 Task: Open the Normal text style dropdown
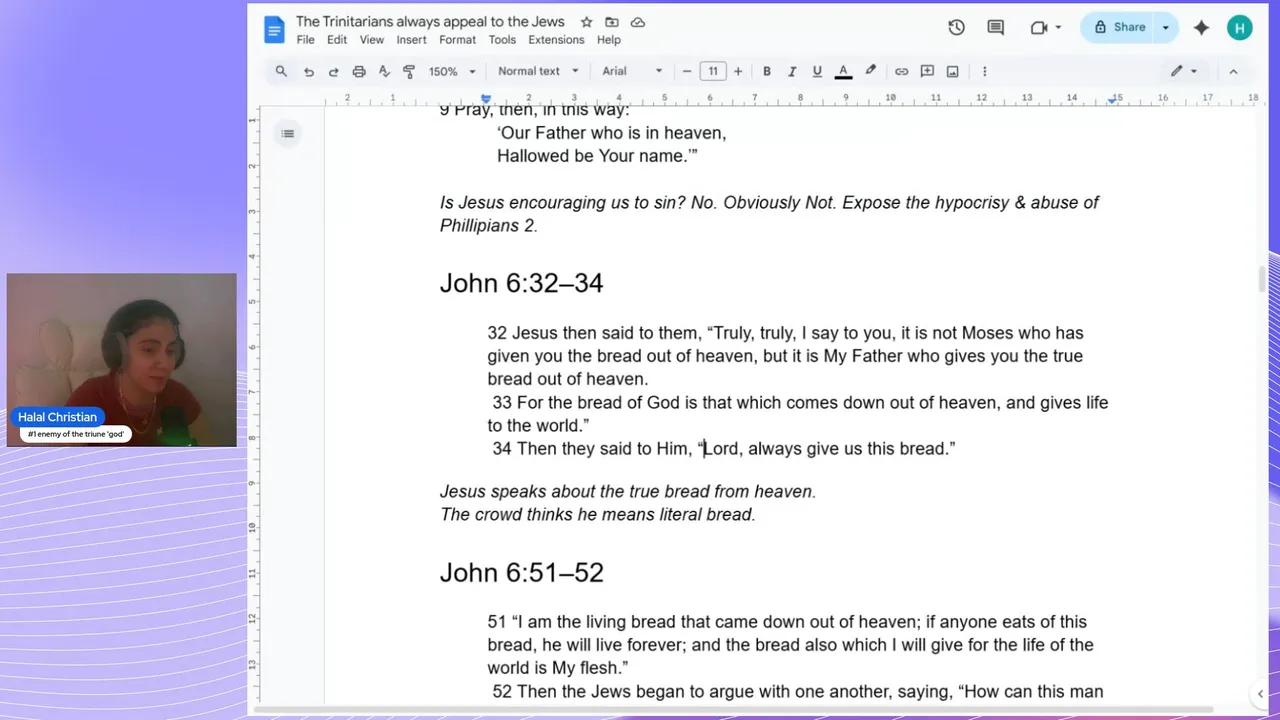[538, 71]
